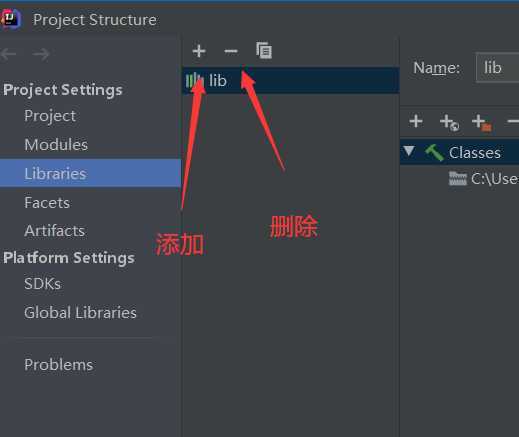Add root from URL globe-plus icon
This screenshot has height=437, width=519.
(449, 122)
